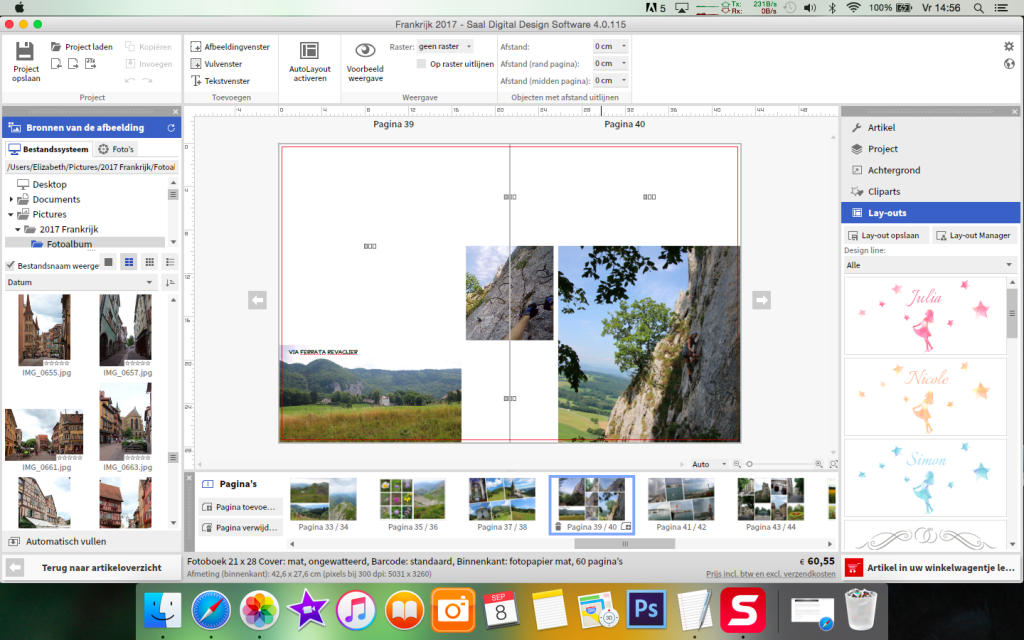Screen dimensions: 1024x640
Task: Collapse the 2017 Frankrijk folder
Action: (18, 230)
